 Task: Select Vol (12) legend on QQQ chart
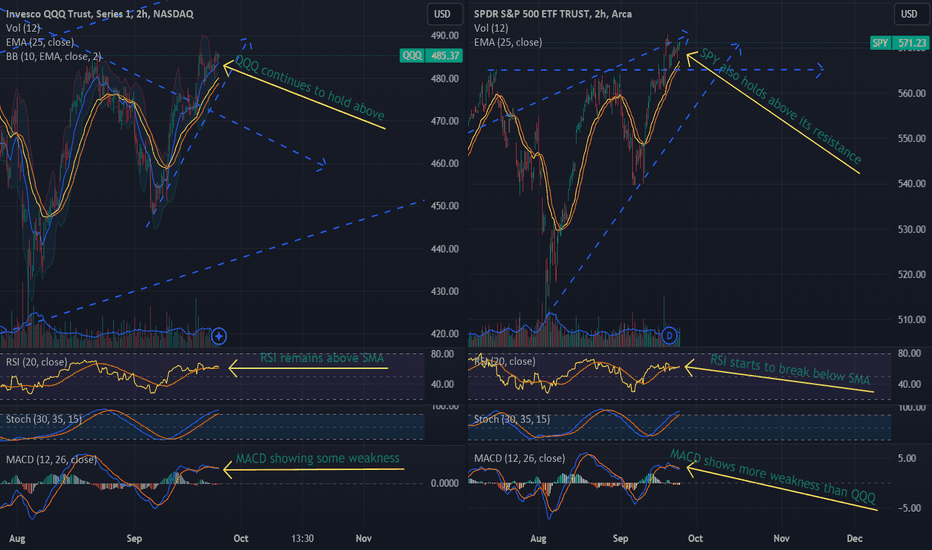click(23, 28)
